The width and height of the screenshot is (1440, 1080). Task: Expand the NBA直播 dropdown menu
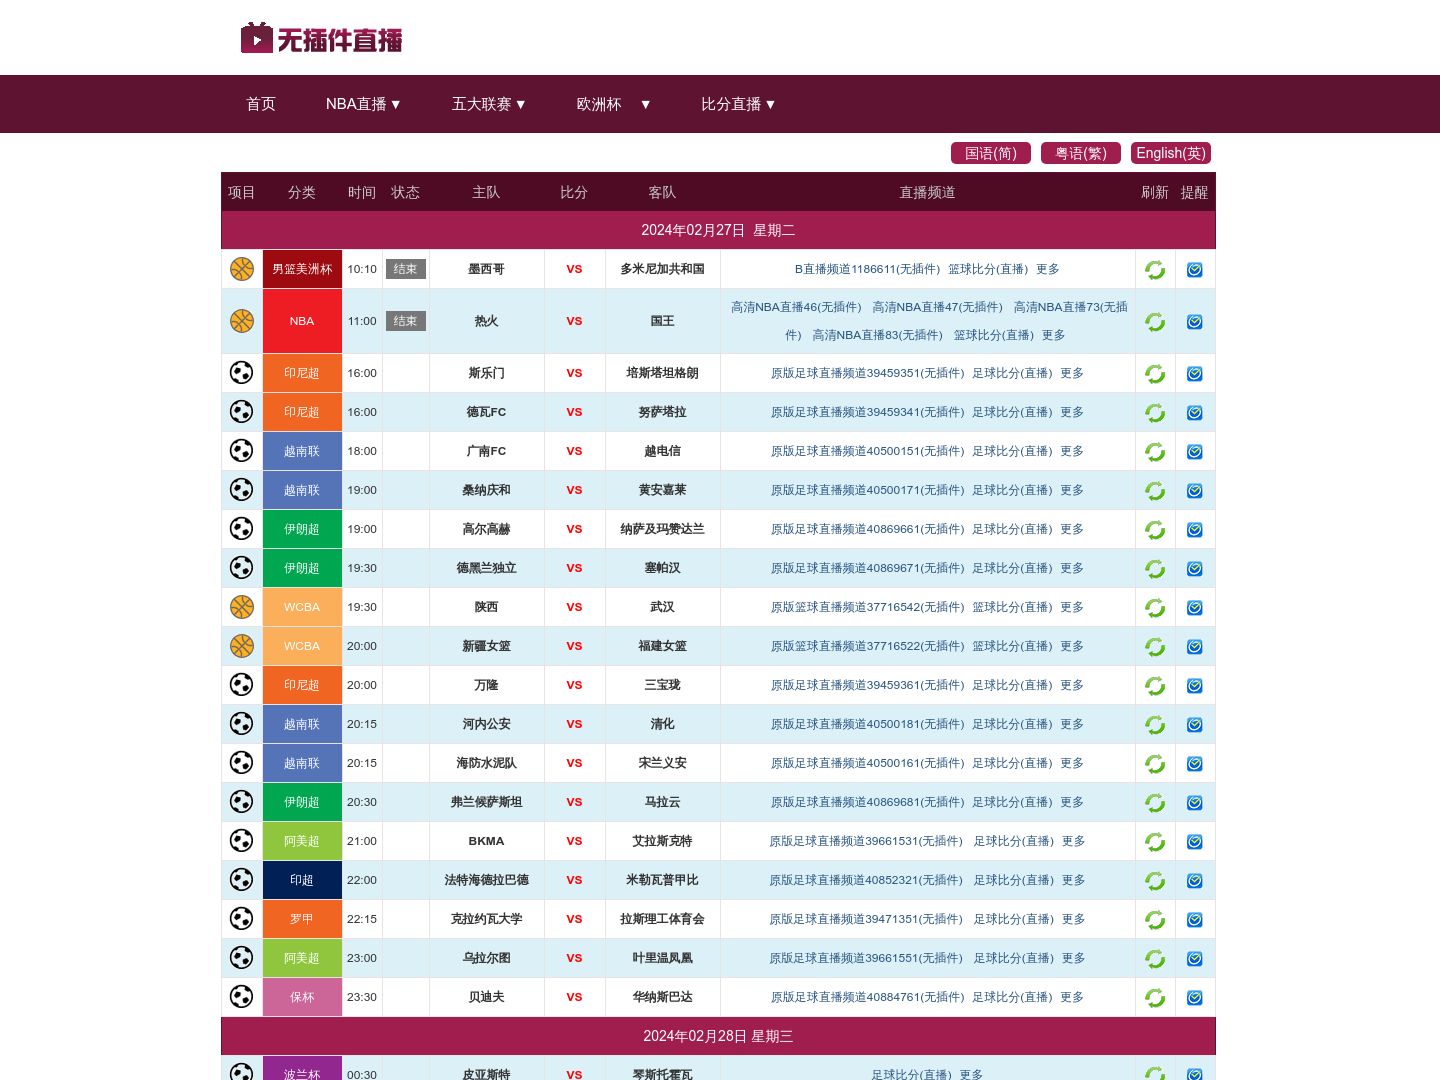[363, 104]
